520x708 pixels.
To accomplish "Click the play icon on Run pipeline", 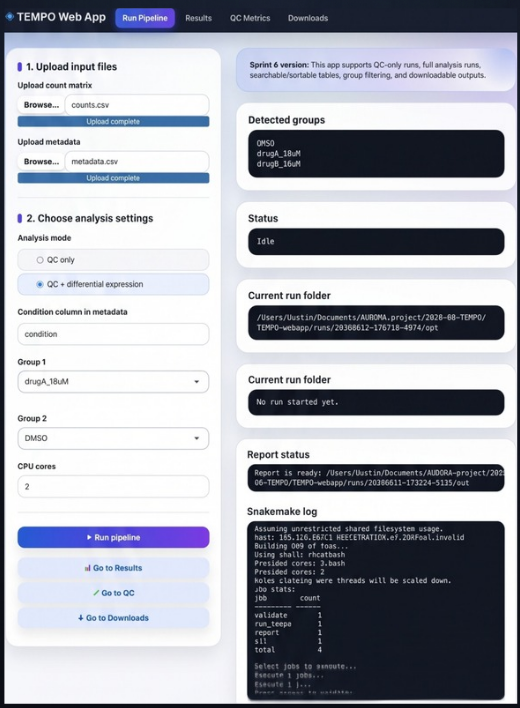I will tap(89, 537).
